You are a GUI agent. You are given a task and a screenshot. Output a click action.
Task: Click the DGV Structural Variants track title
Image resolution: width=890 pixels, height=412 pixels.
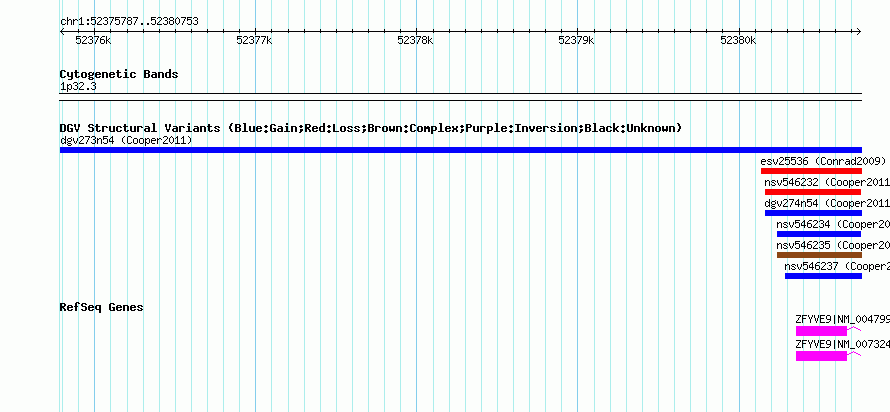point(371,128)
